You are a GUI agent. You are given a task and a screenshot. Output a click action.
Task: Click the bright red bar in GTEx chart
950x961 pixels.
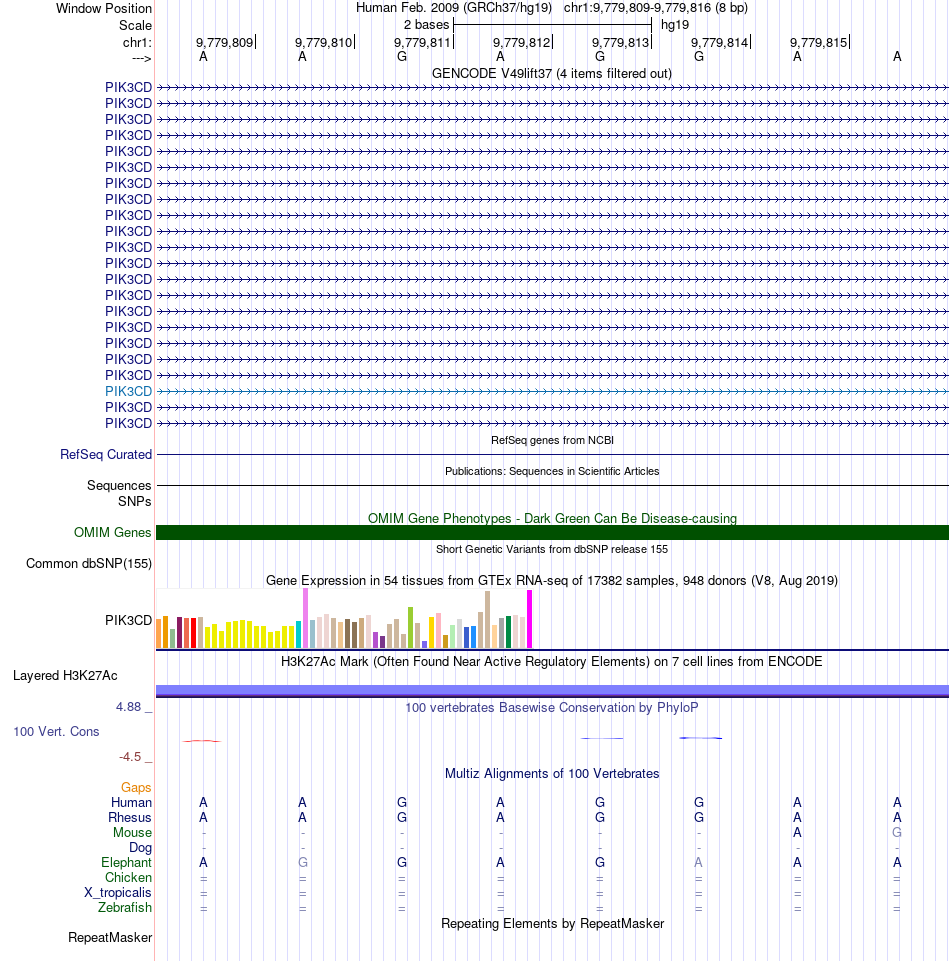click(194, 633)
